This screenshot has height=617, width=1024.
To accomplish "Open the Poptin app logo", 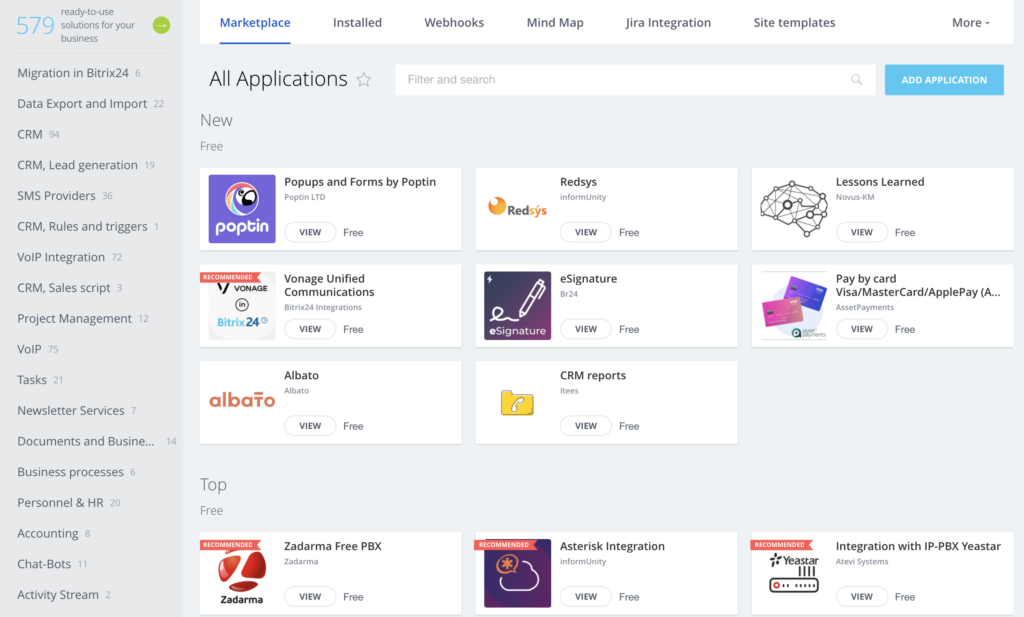I will click(x=242, y=209).
